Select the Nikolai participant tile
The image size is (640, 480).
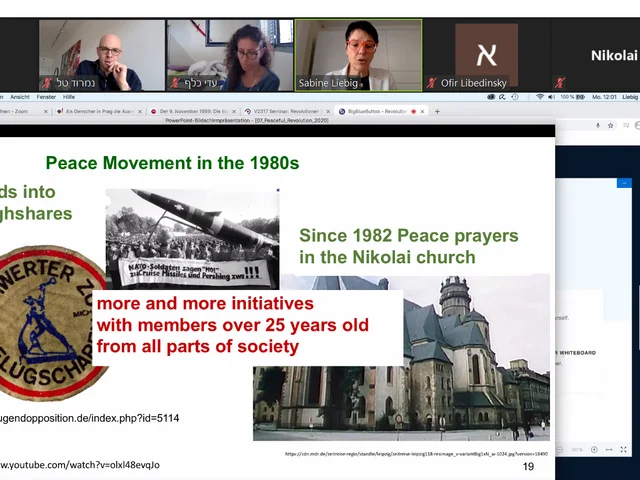tap(596, 55)
